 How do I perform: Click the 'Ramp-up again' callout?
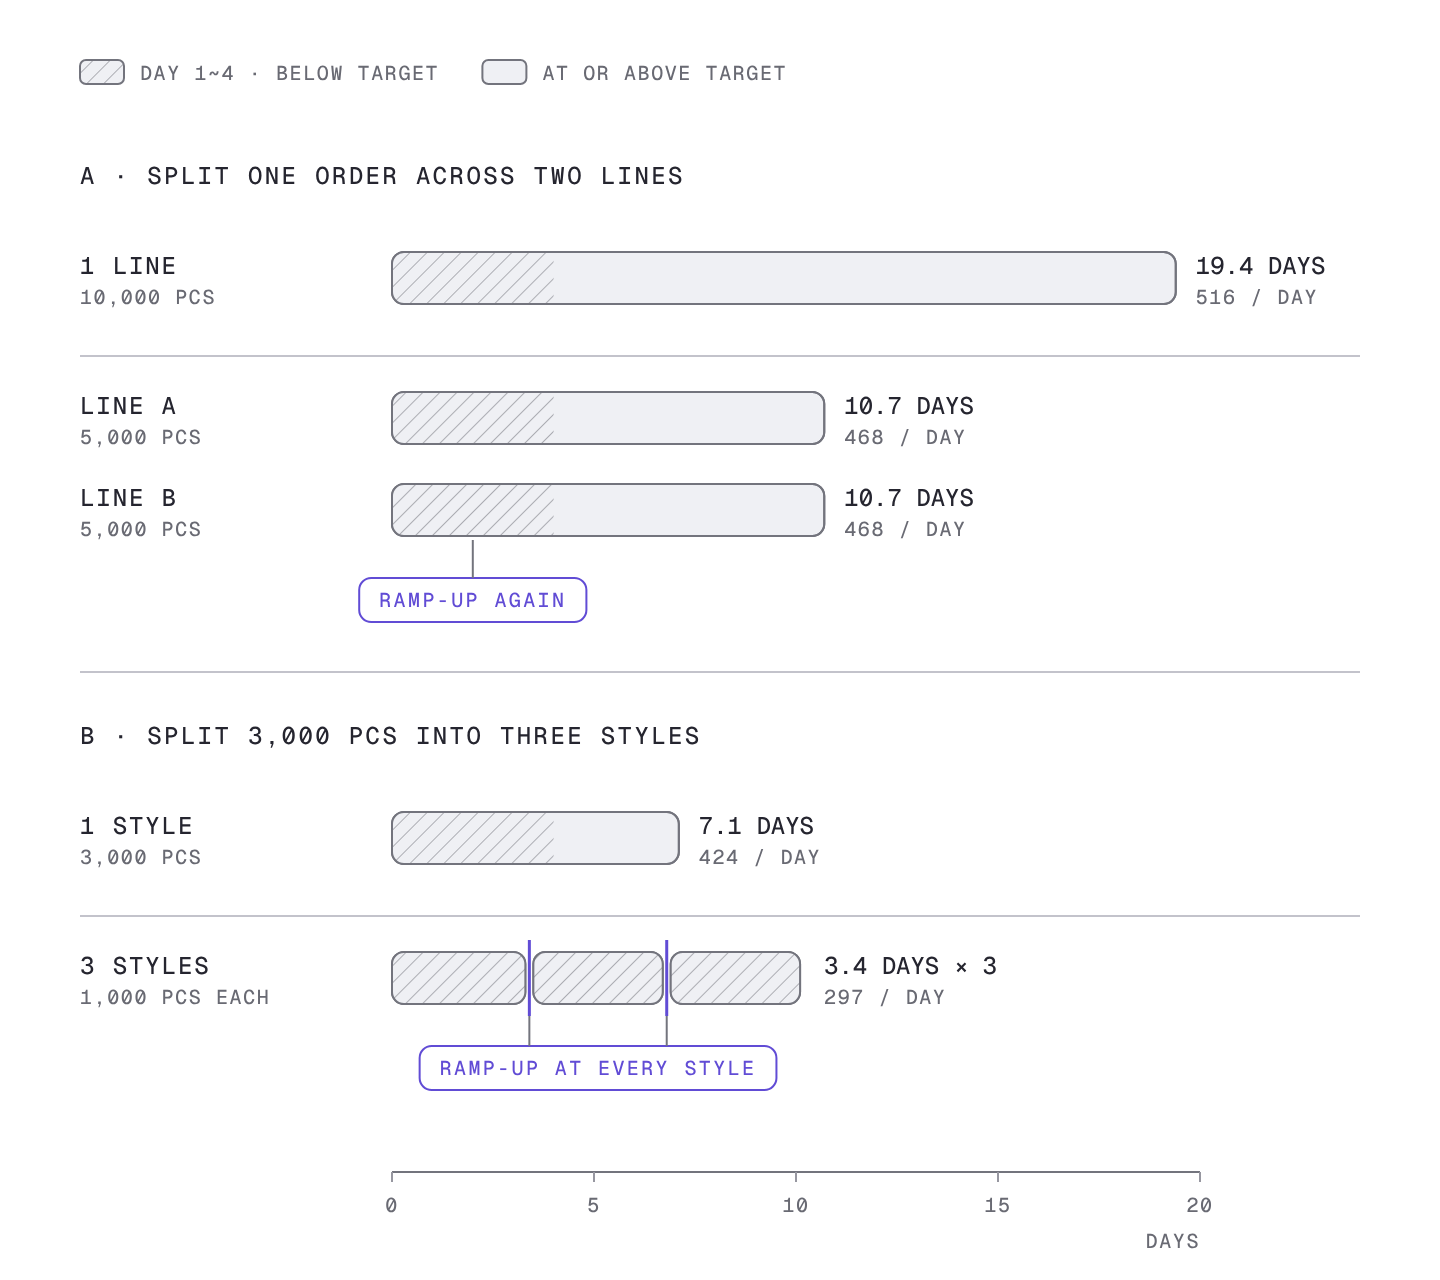(x=473, y=600)
